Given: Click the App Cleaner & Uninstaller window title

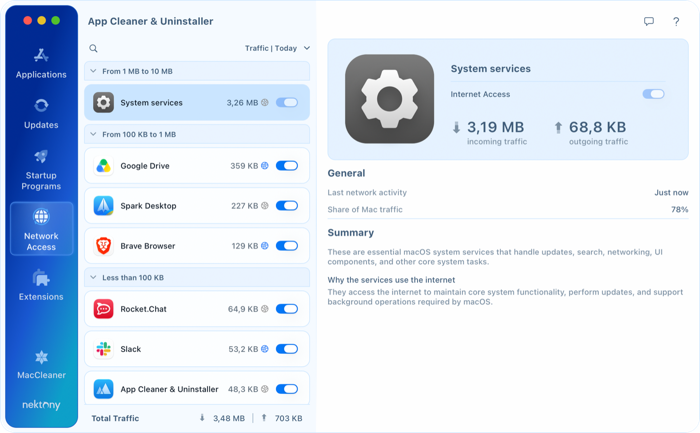Looking at the screenshot, I should (x=150, y=21).
